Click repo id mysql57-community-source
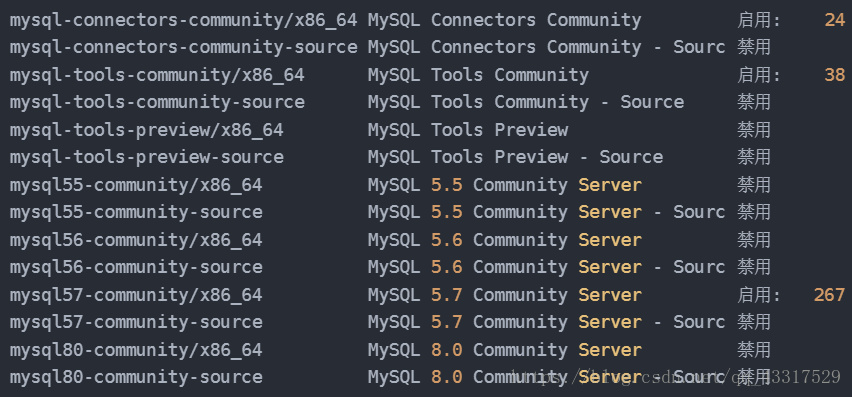852x397 pixels. pyautogui.click(x=136, y=322)
